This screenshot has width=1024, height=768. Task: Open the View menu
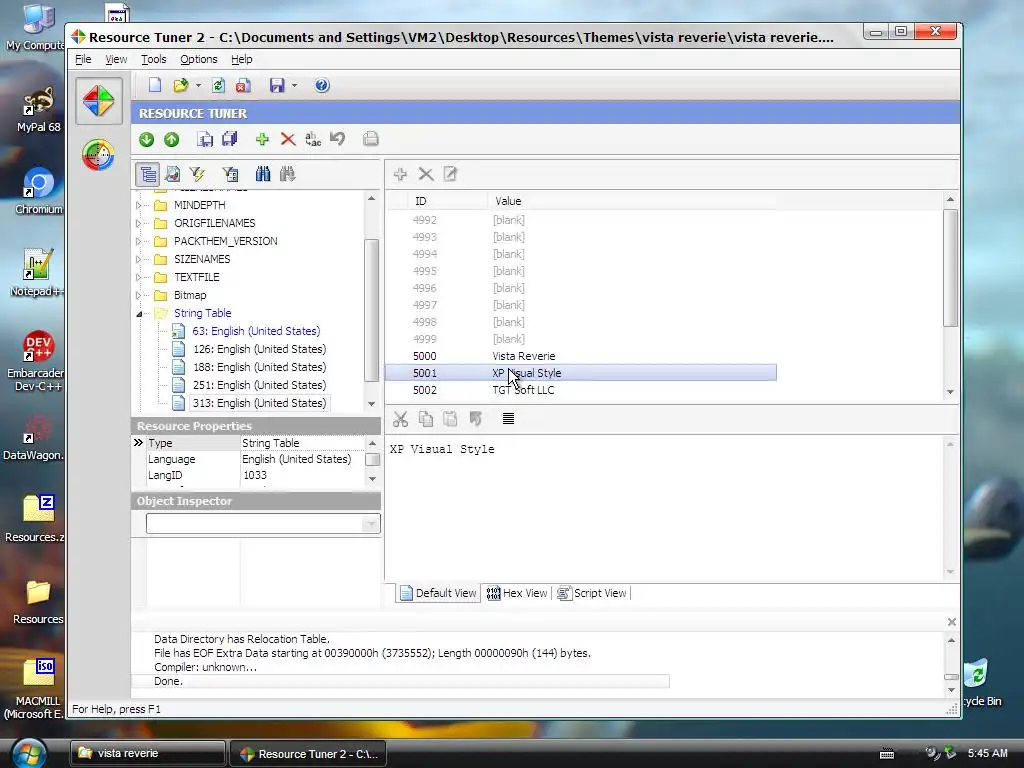(x=116, y=59)
